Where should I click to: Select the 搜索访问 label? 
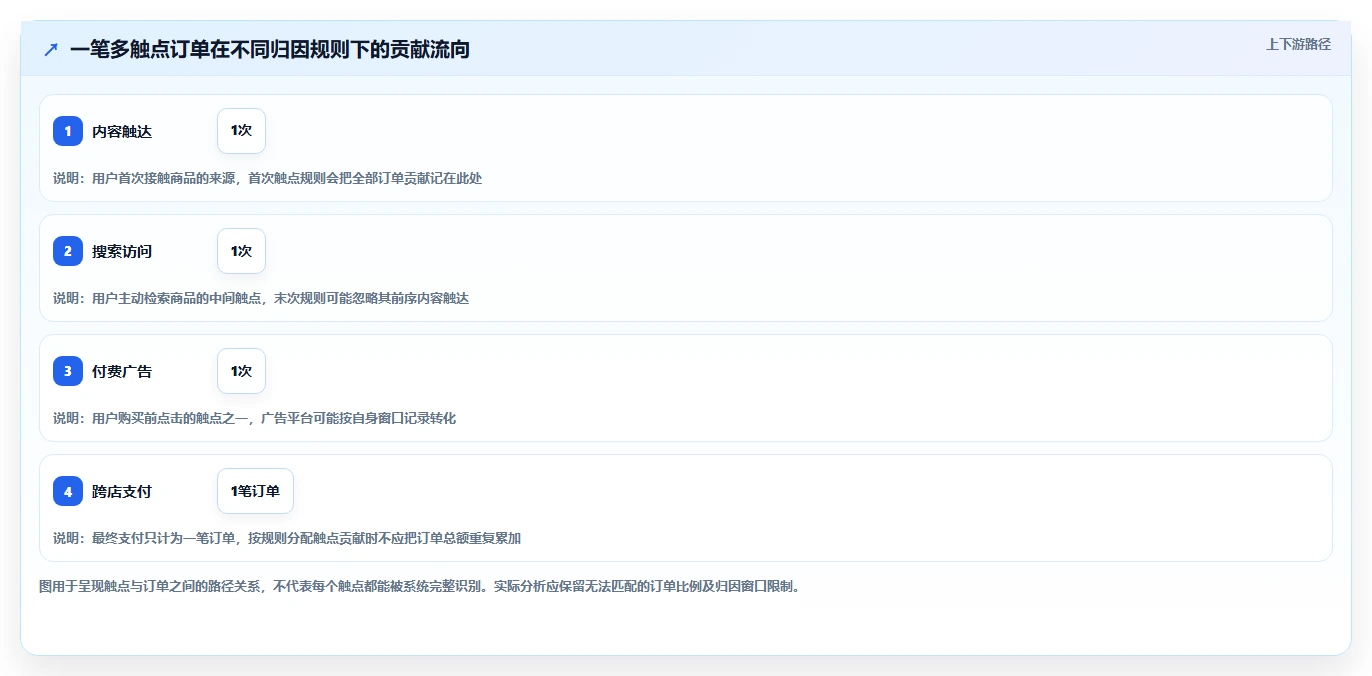pos(122,251)
